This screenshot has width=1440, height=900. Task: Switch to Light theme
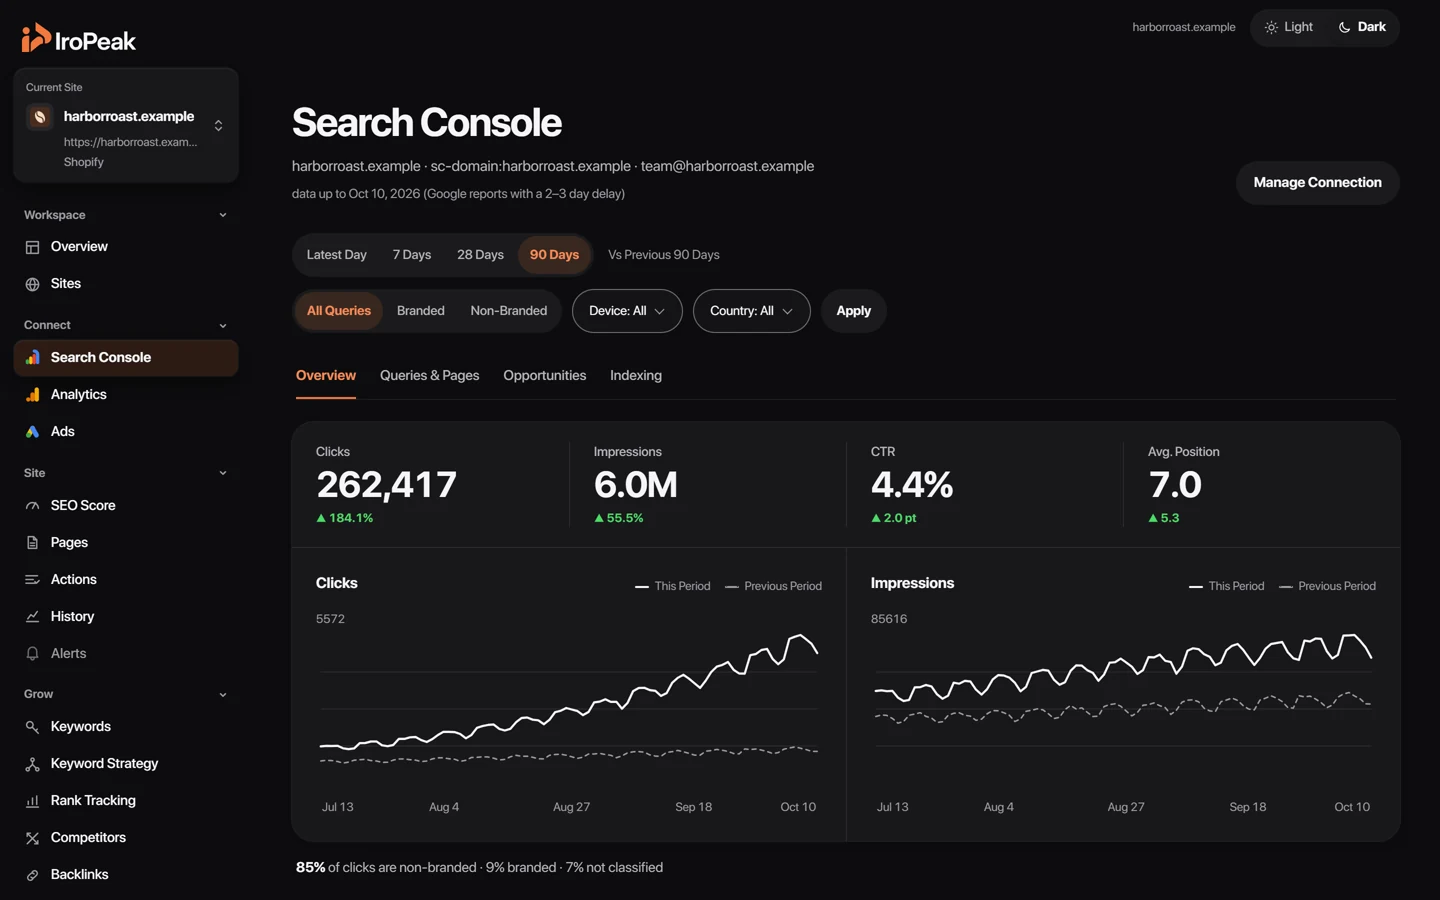click(x=1289, y=27)
